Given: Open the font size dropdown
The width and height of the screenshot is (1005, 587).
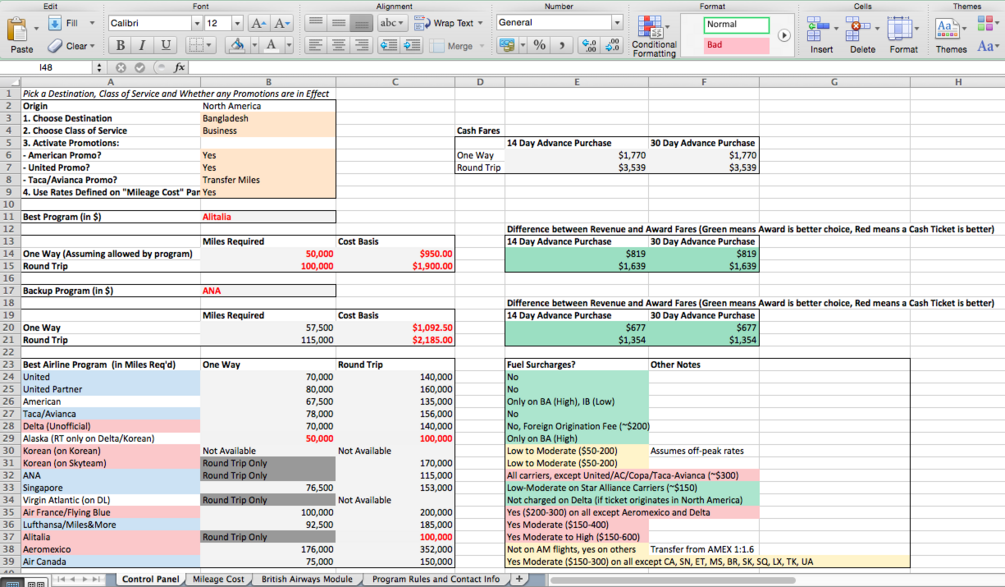Looking at the screenshot, I should pos(237,23).
